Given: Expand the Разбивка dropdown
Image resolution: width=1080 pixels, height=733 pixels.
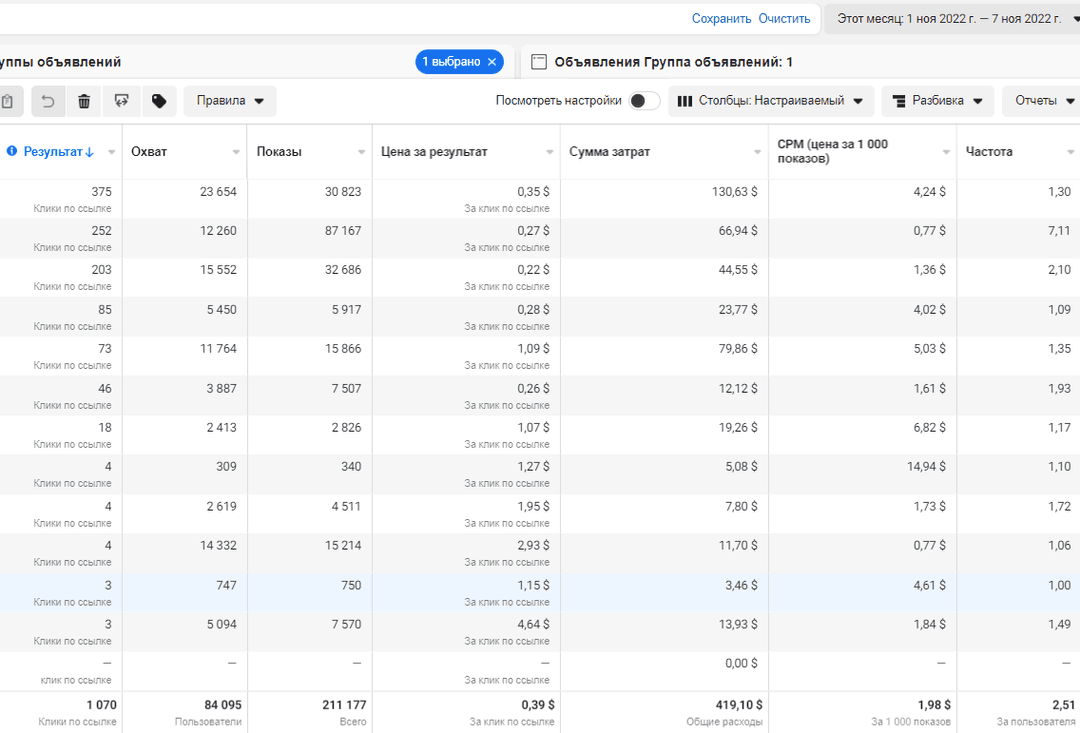Looking at the screenshot, I should click(937, 101).
